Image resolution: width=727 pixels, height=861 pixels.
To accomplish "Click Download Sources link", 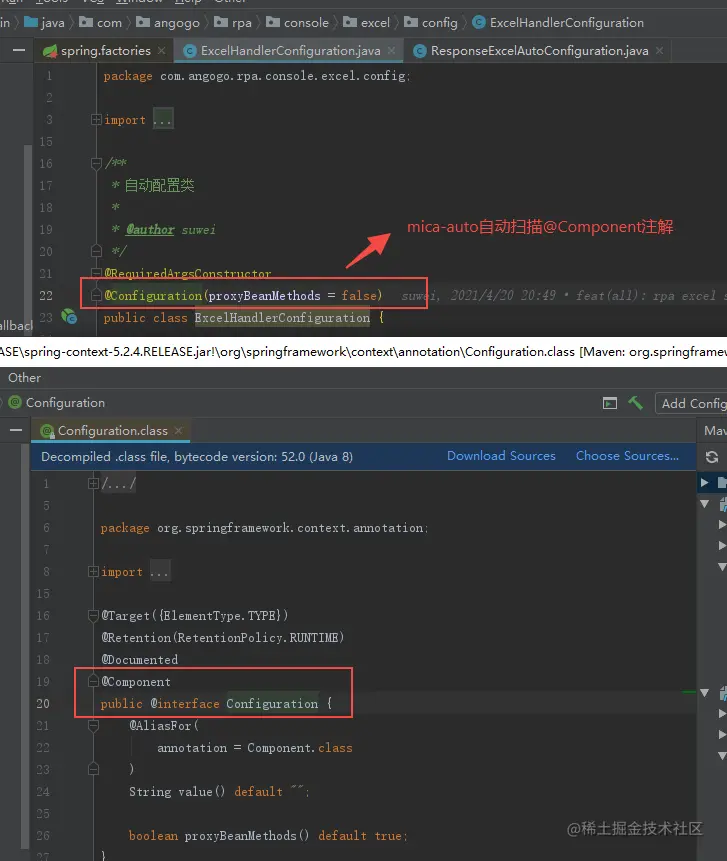I will pos(501,456).
